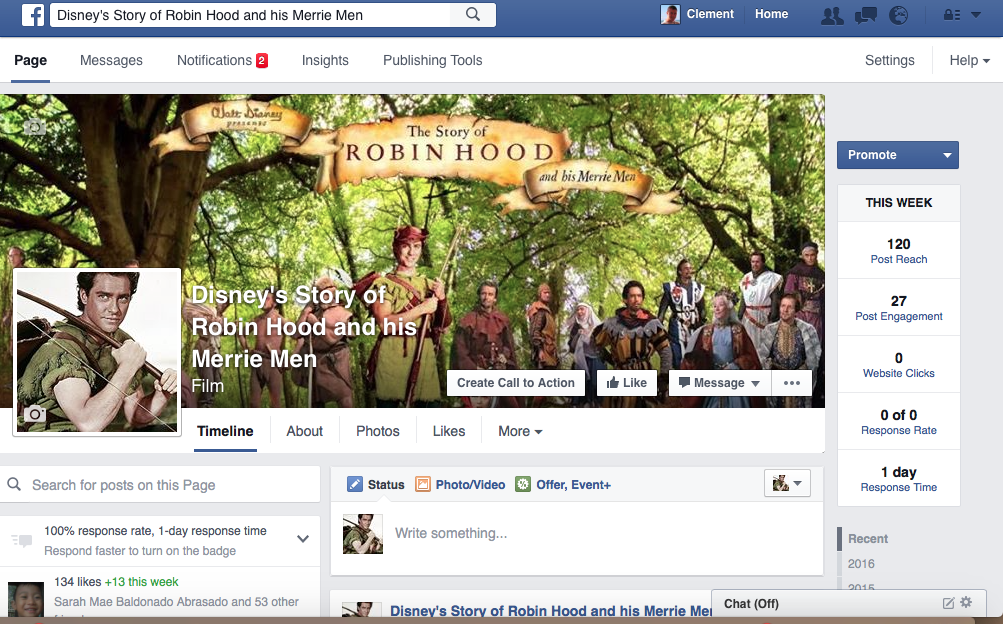
Task: Open the Notifications tab
Action: coord(214,60)
